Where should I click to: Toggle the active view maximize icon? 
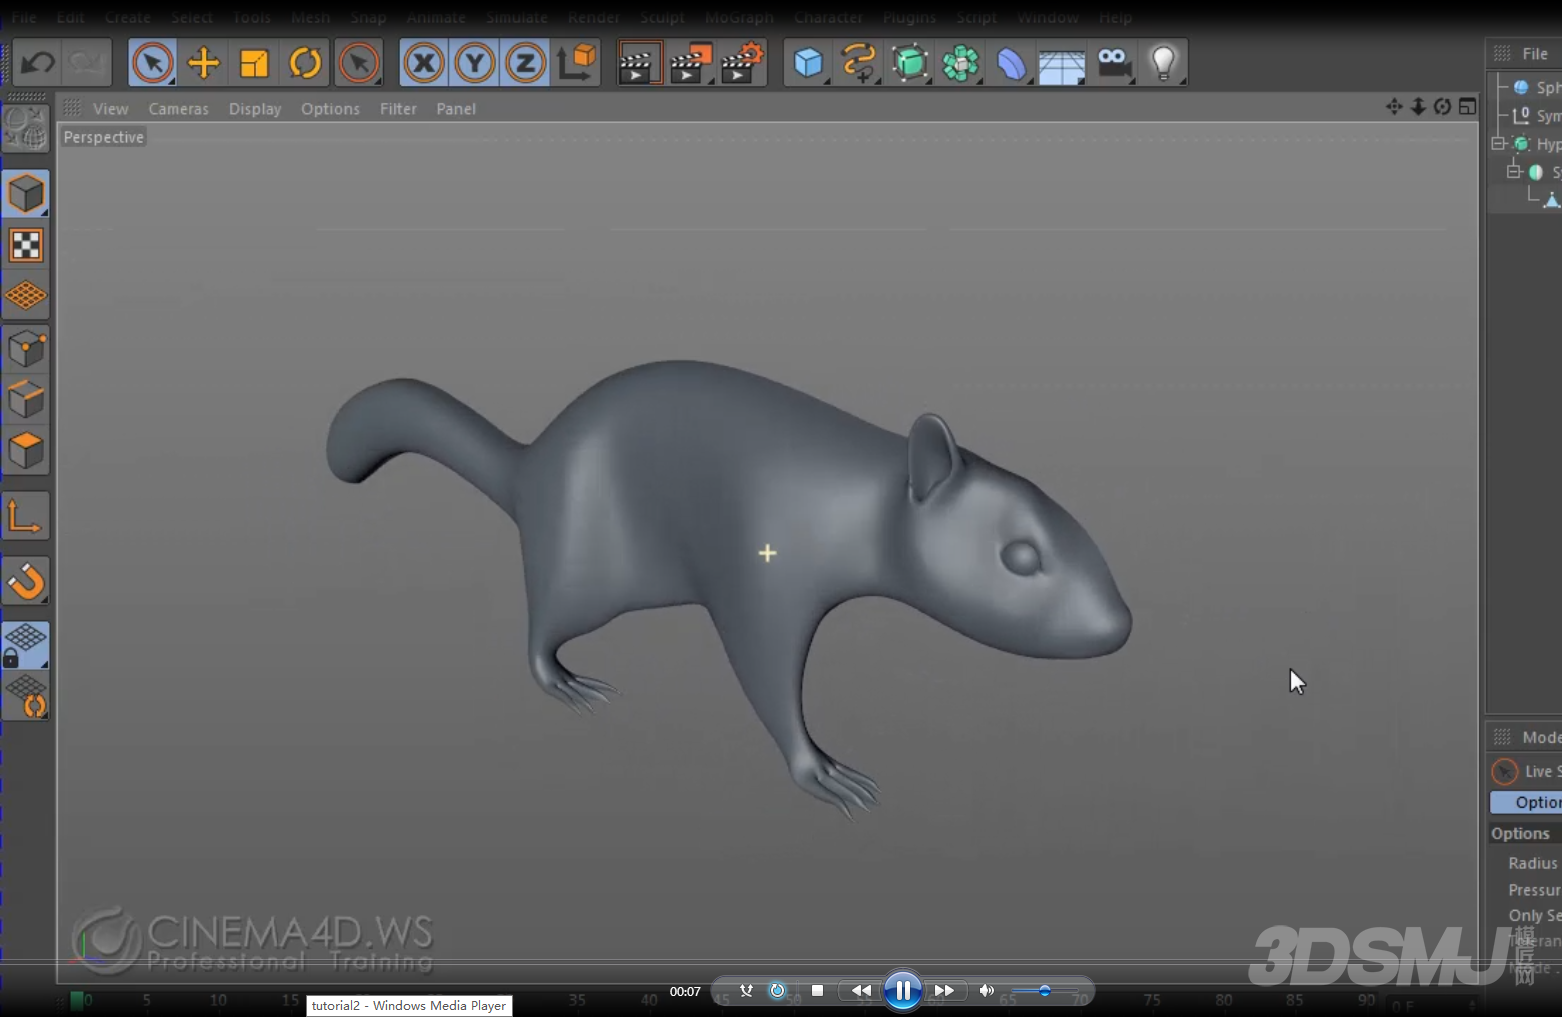coord(1467,106)
